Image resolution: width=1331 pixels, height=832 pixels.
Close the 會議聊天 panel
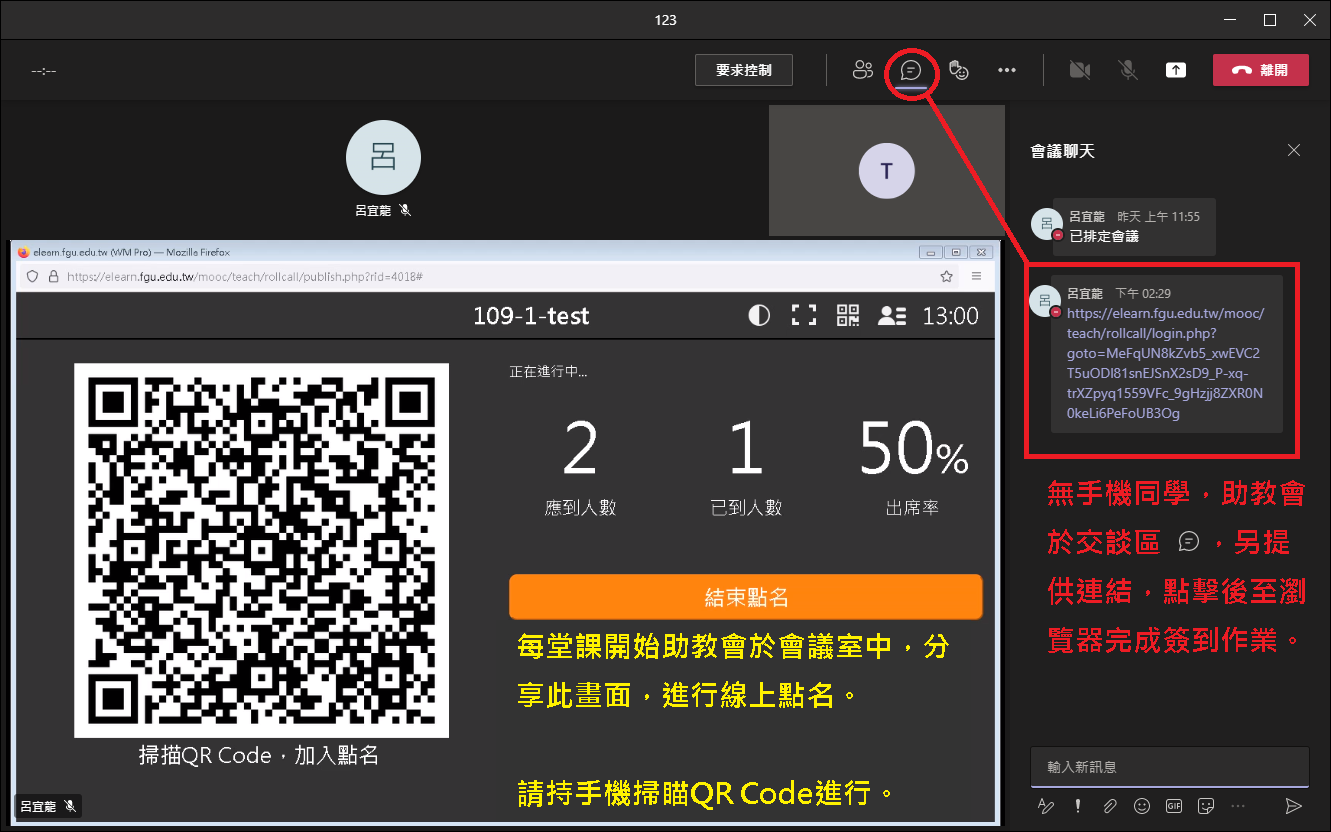point(1294,150)
